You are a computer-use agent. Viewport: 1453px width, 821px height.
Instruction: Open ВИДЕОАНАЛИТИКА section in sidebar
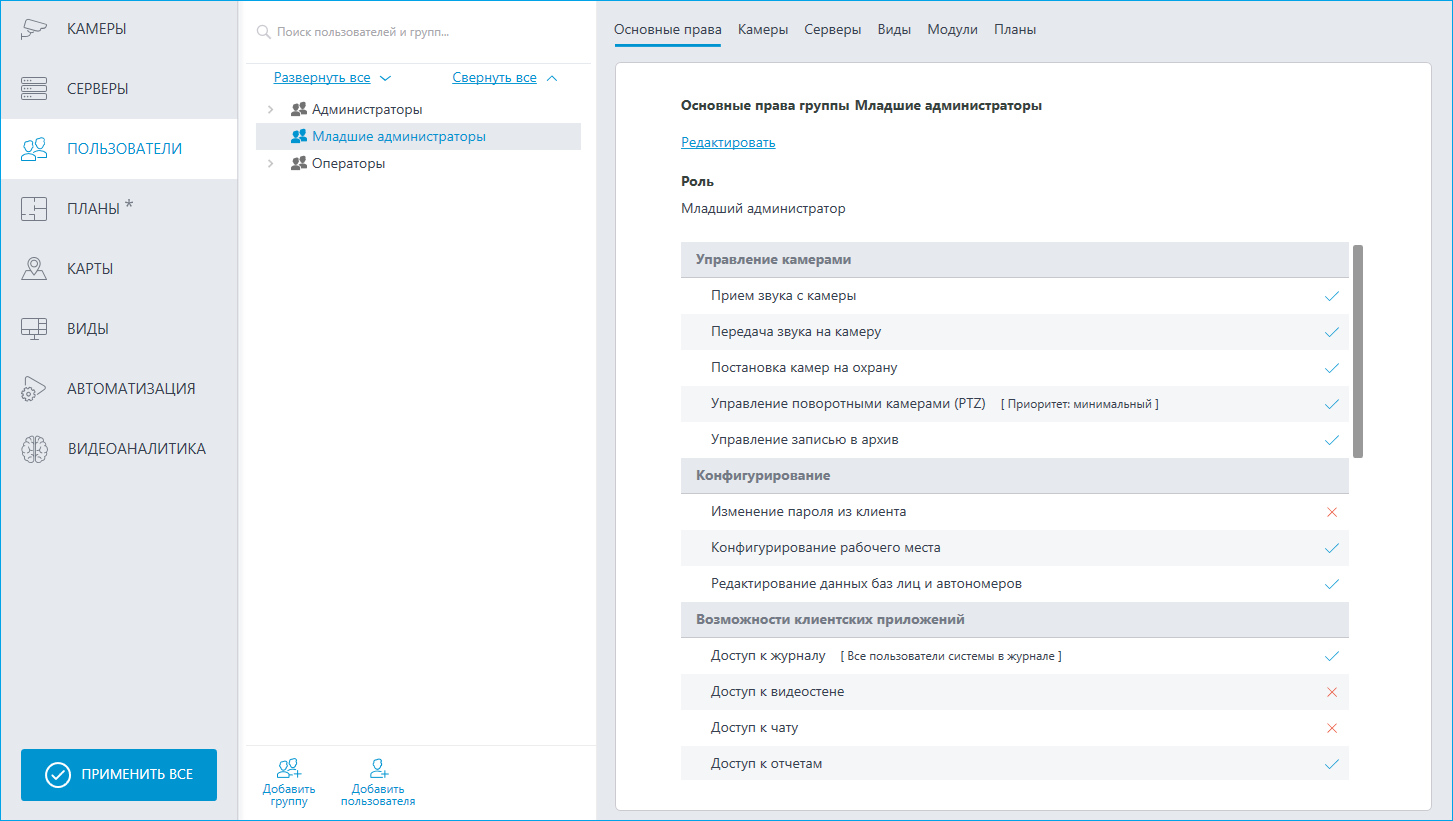[x=119, y=449]
